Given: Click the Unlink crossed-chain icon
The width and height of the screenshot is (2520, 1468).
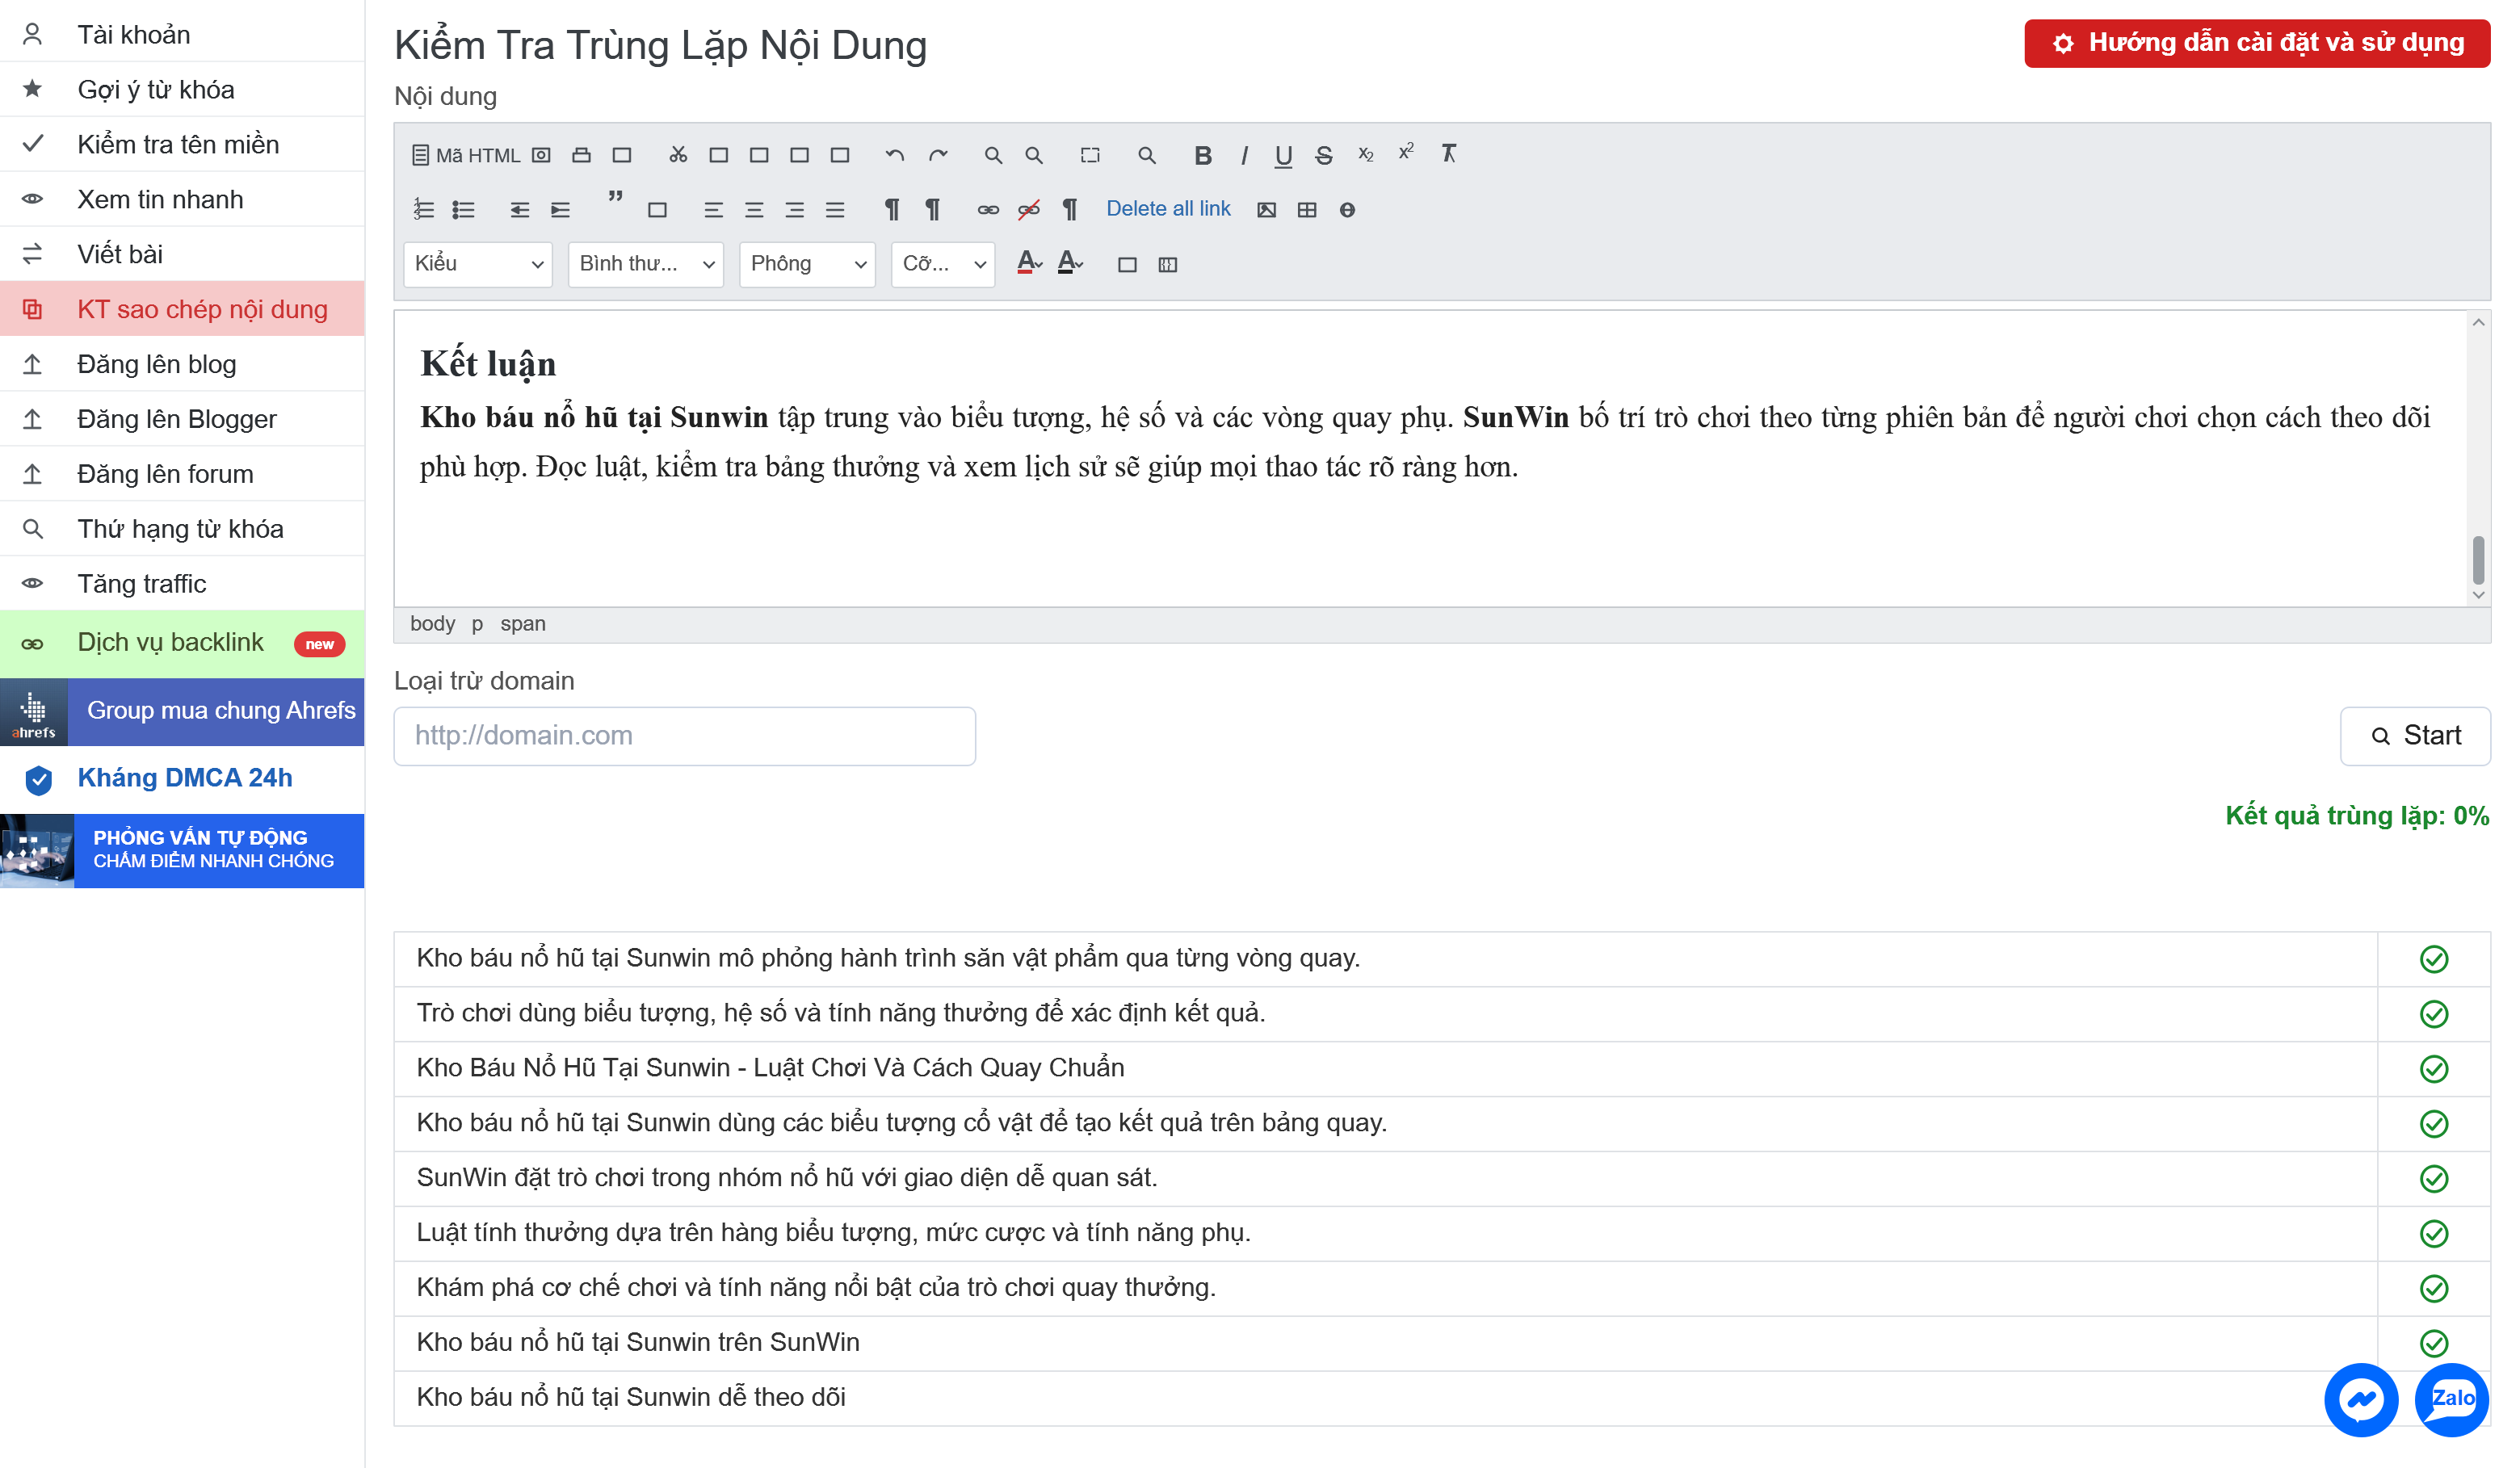Looking at the screenshot, I should tap(1028, 210).
